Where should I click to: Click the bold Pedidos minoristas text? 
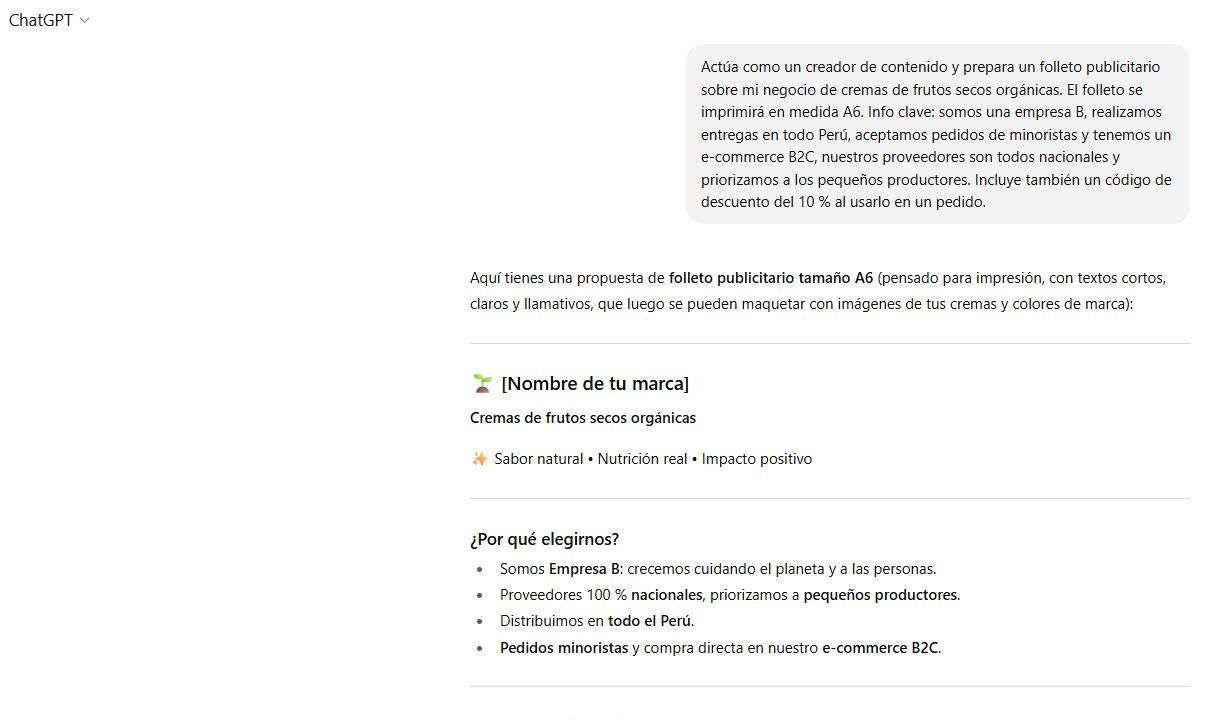564,647
